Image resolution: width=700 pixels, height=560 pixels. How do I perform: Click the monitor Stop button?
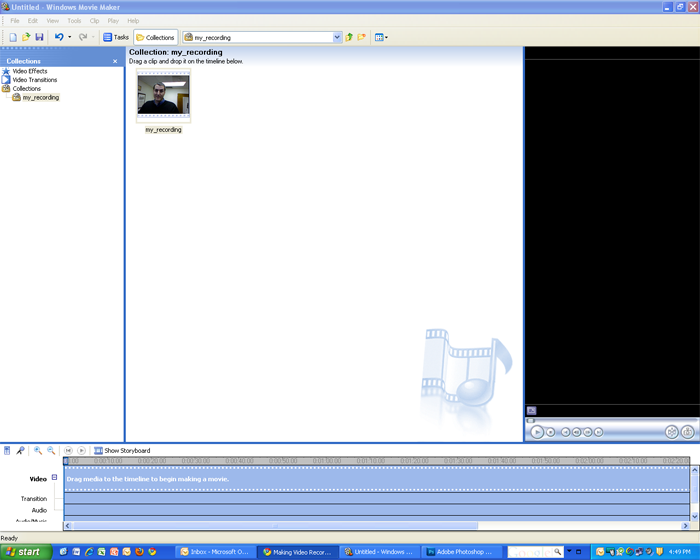tap(551, 432)
